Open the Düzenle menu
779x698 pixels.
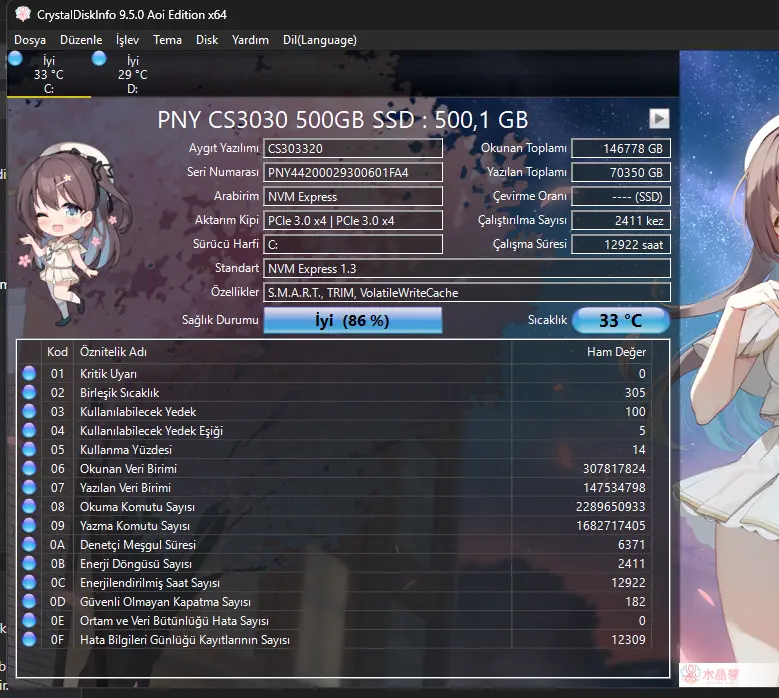tap(81, 40)
